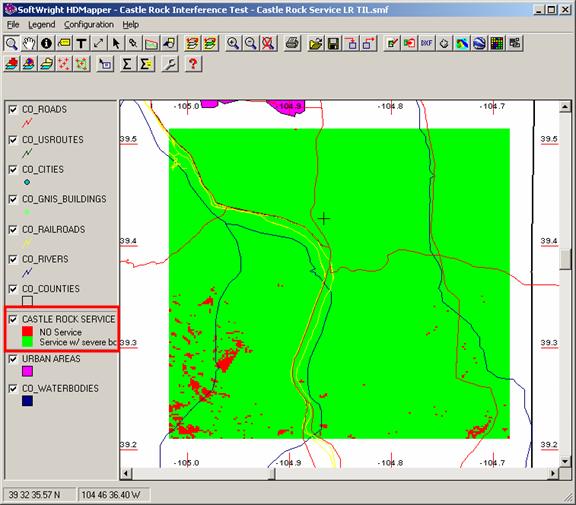The width and height of the screenshot is (576, 505).
Task: Click the red NO Service color swatch
Action: 27,332
